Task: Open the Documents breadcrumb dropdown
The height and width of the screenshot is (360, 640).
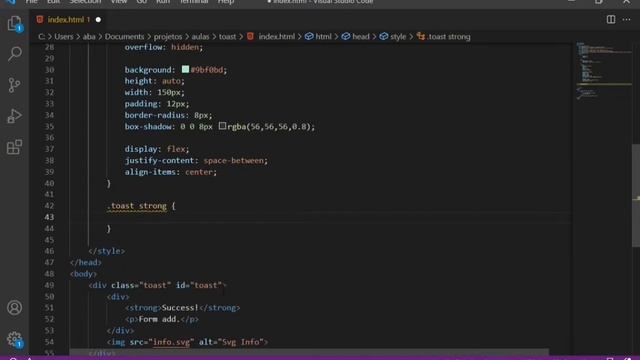Action: click(x=124, y=37)
